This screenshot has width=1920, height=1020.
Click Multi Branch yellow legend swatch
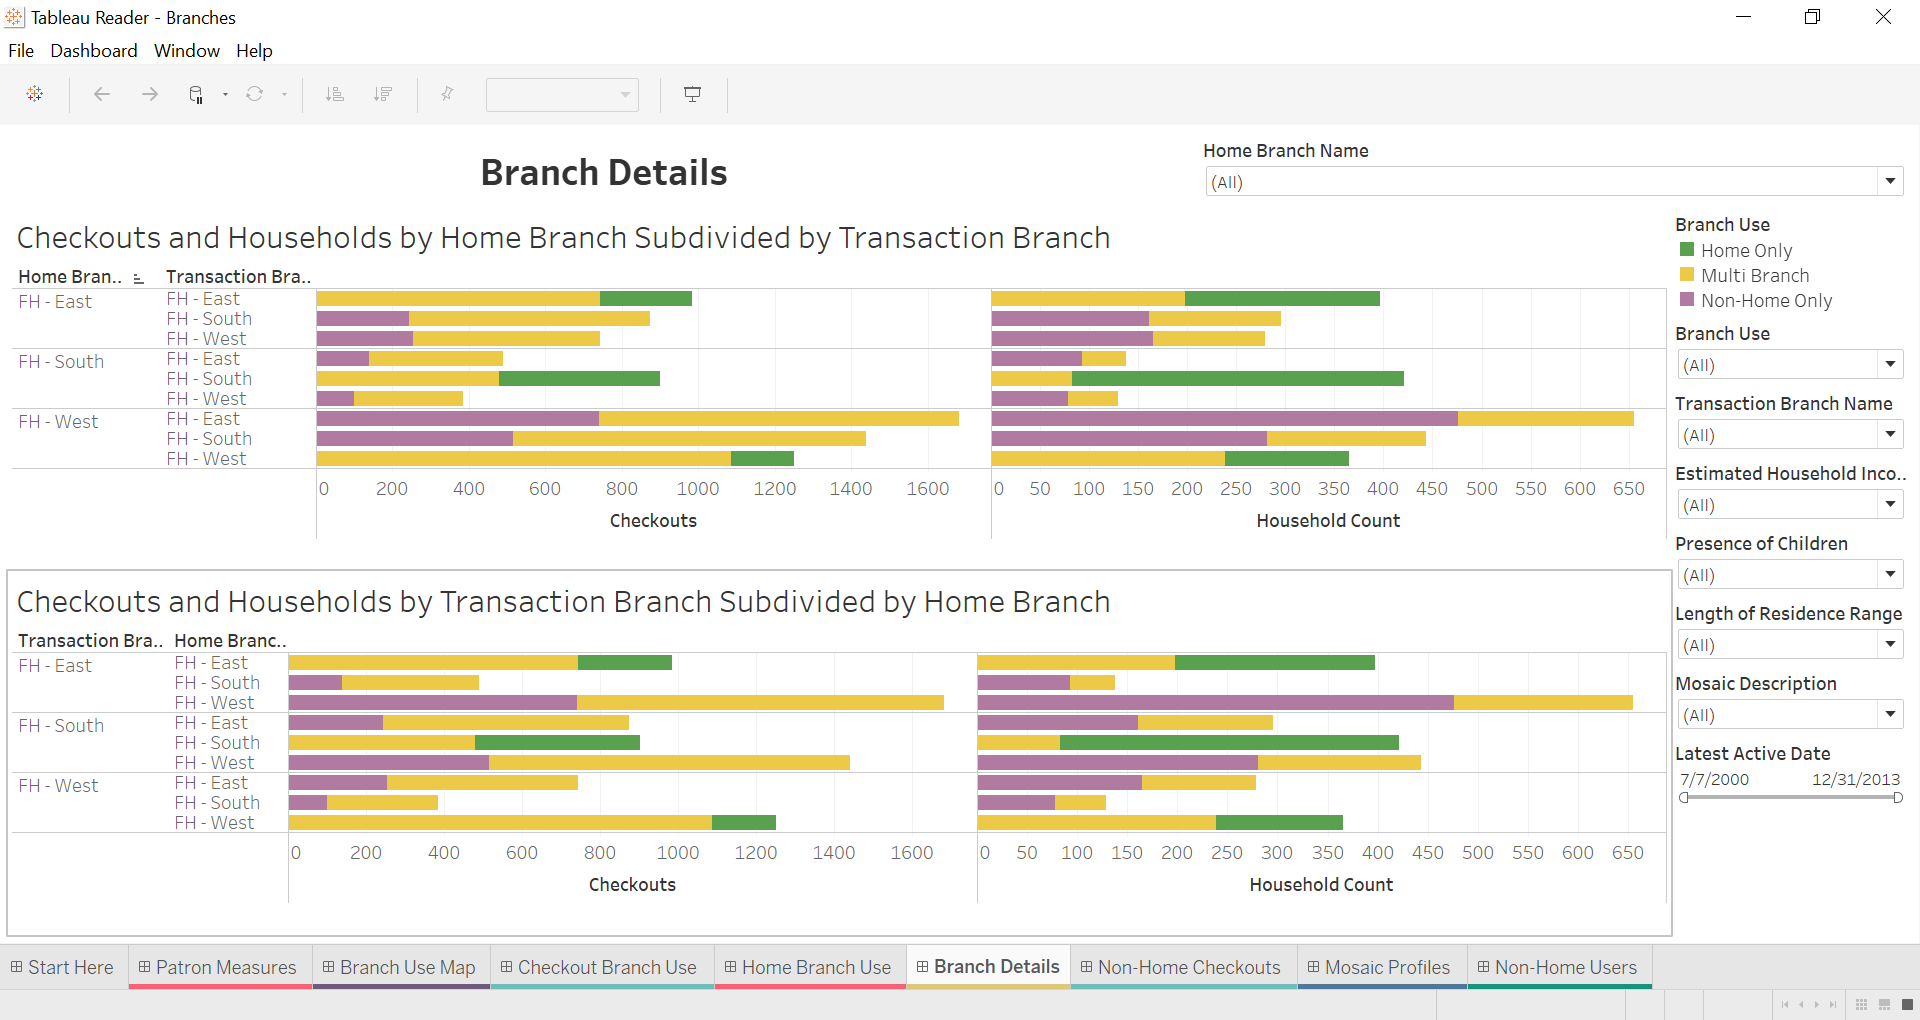1687,275
